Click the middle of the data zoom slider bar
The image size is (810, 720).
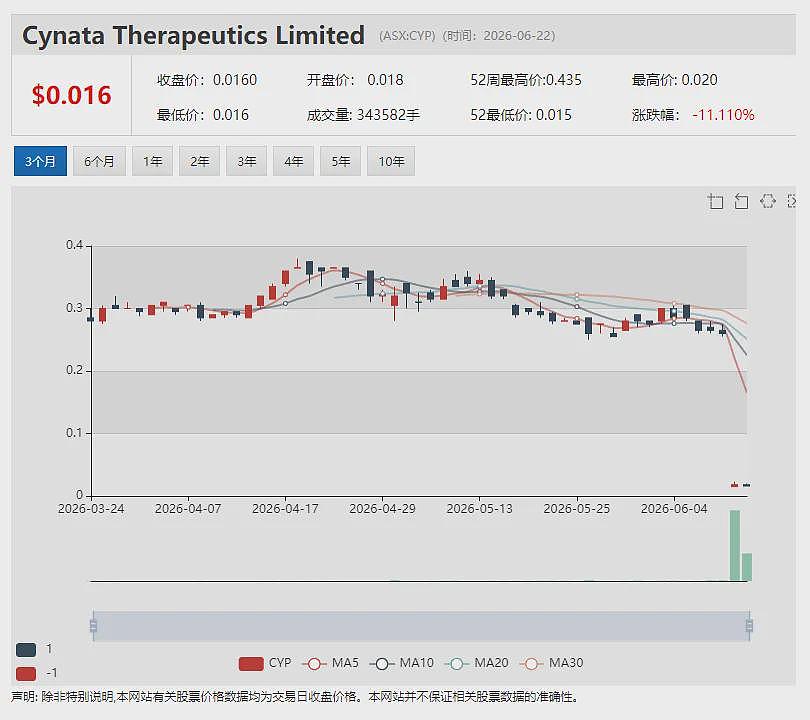pyautogui.click(x=421, y=626)
